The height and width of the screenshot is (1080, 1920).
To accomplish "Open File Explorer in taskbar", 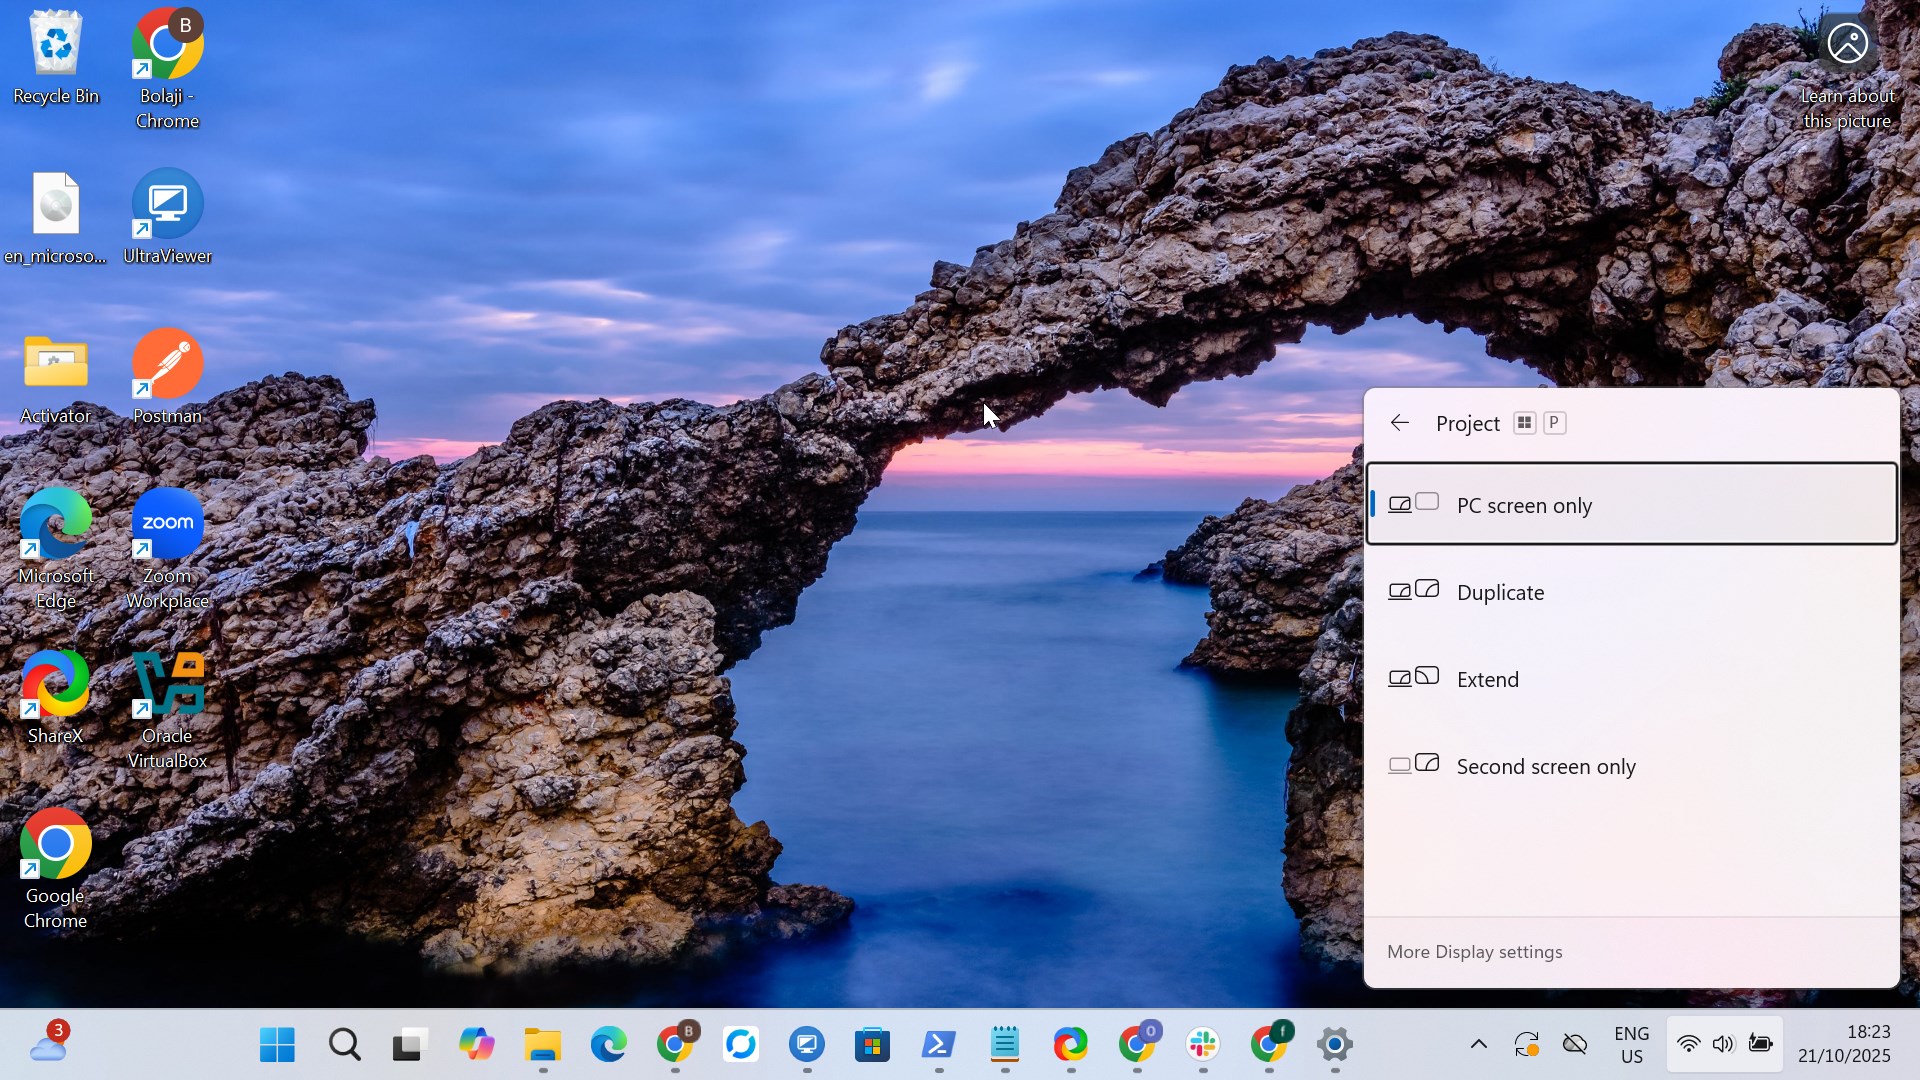I will [543, 1046].
